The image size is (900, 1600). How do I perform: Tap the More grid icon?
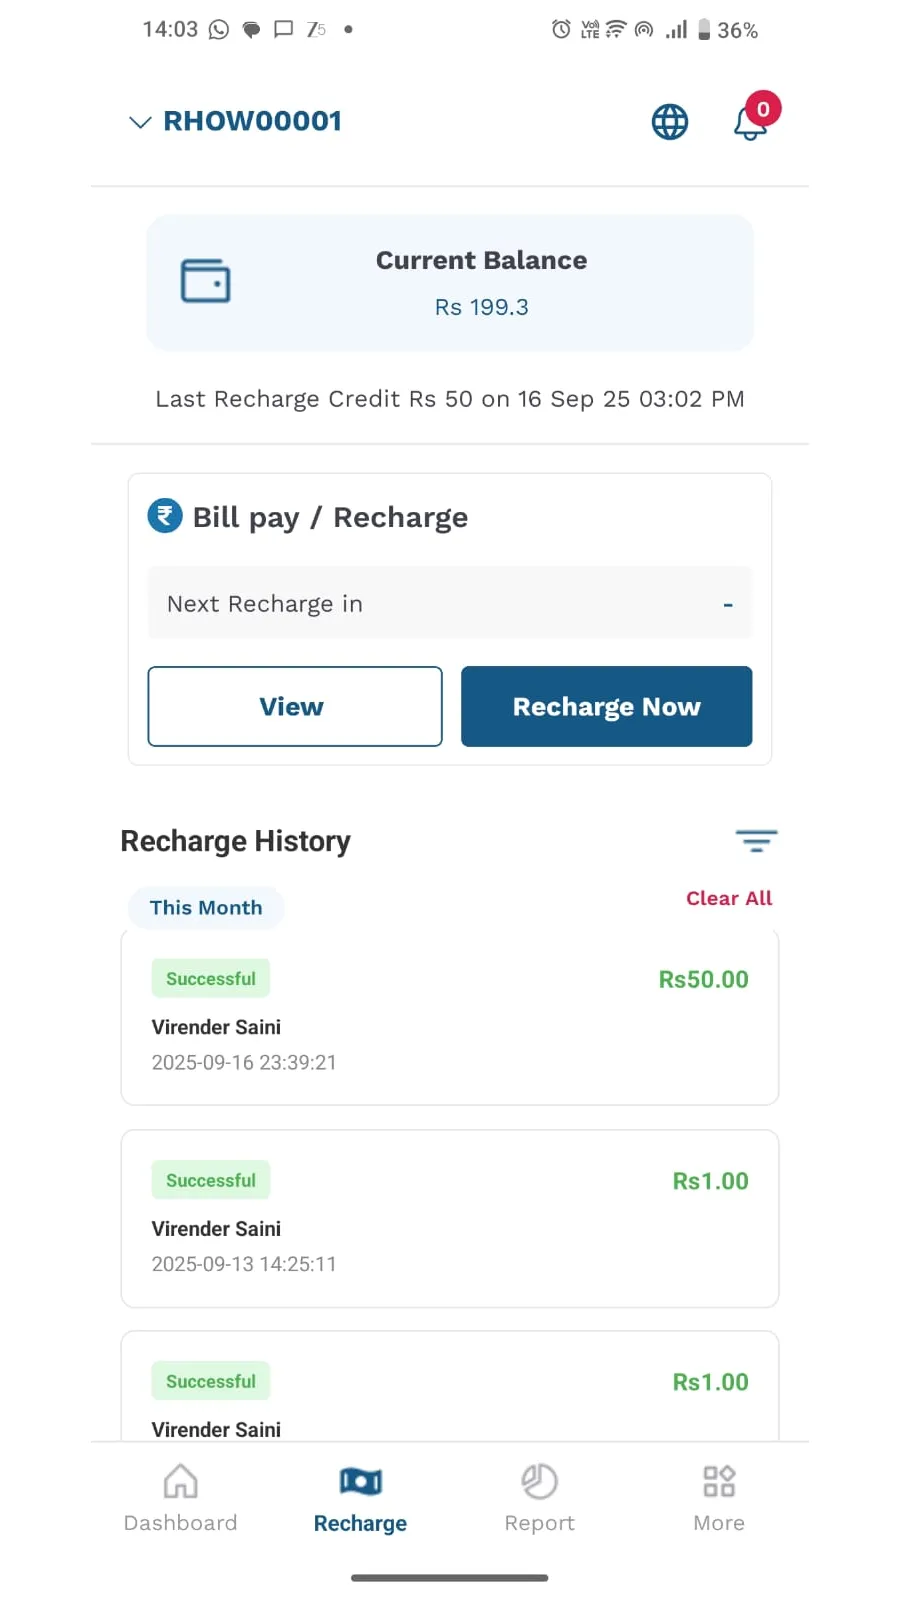click(x=719, y=1481)
